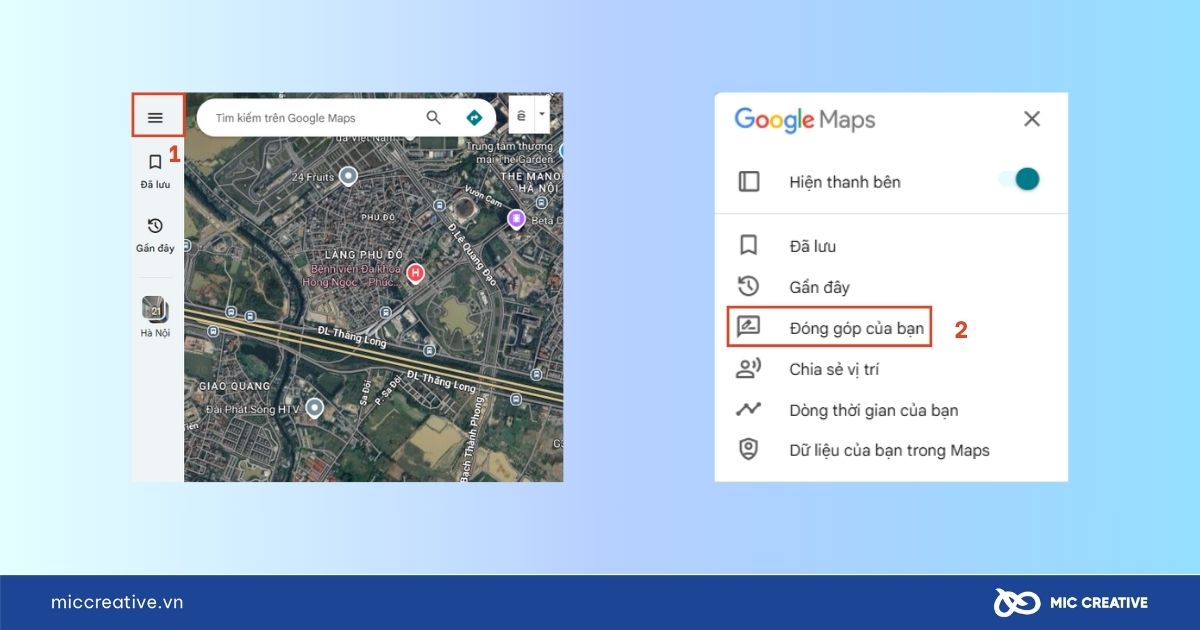Image resolution: width=1200 pixels, height=630 pixels.
Task: Expand the small dropdown arrow beside transit icon
Action: click(x=542, y=116)
